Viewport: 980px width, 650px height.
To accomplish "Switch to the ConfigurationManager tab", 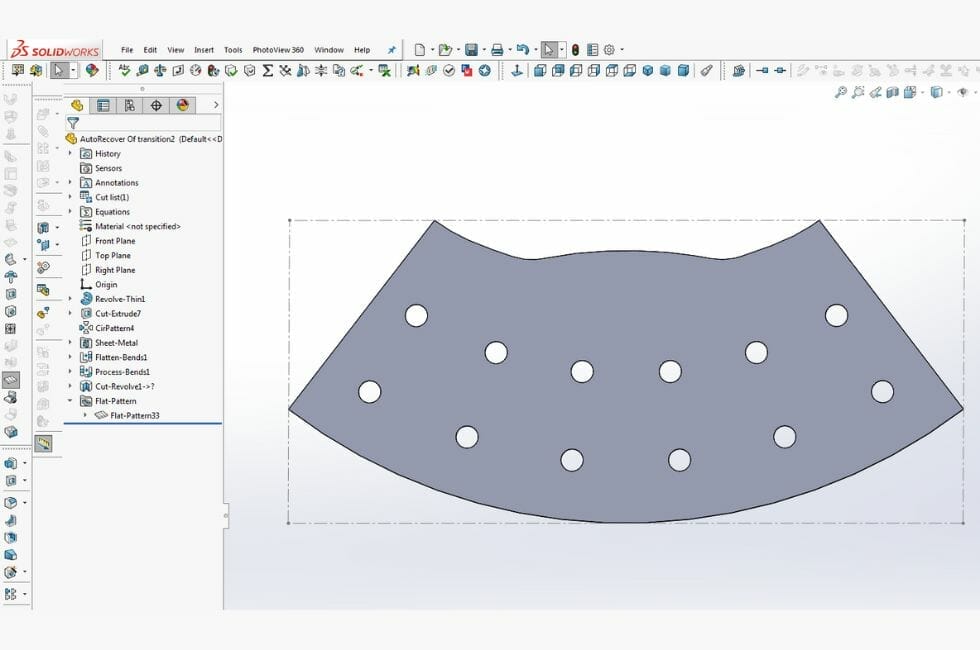I will [129, 103].
